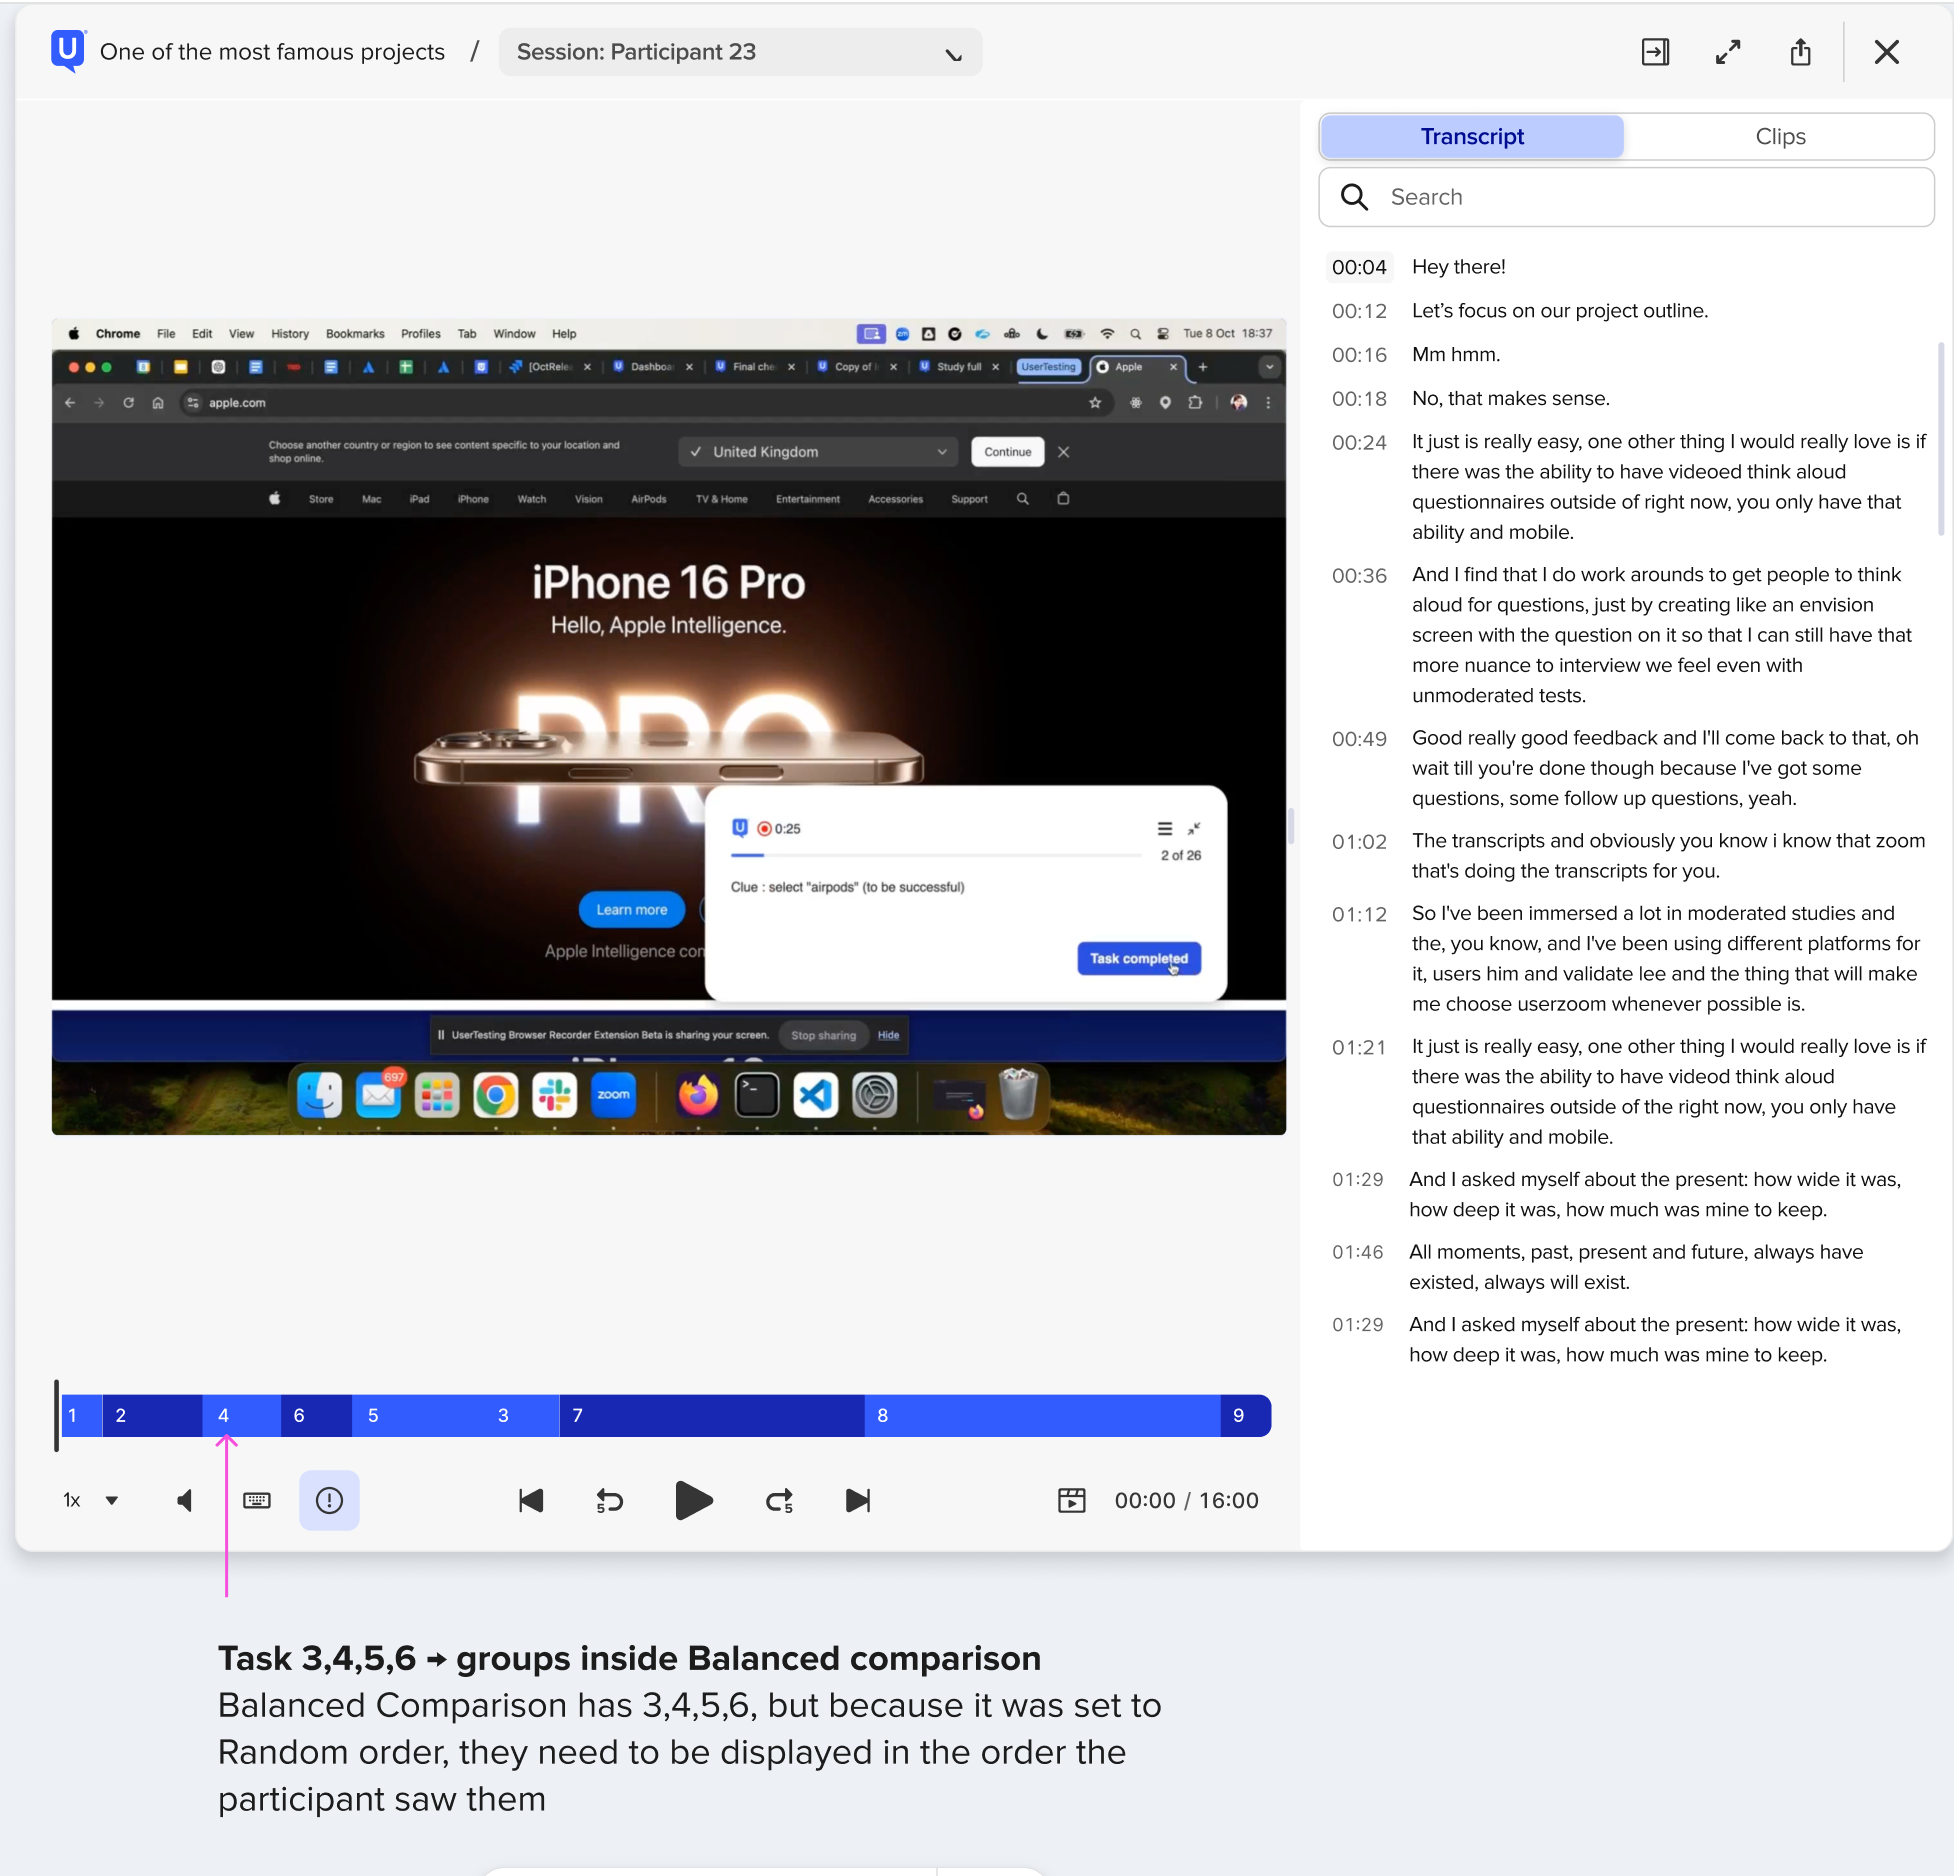Create a clip with the clip icon
Image resolution: width=1954 pixels, height=1876 pixels.
point(1071,1500)
